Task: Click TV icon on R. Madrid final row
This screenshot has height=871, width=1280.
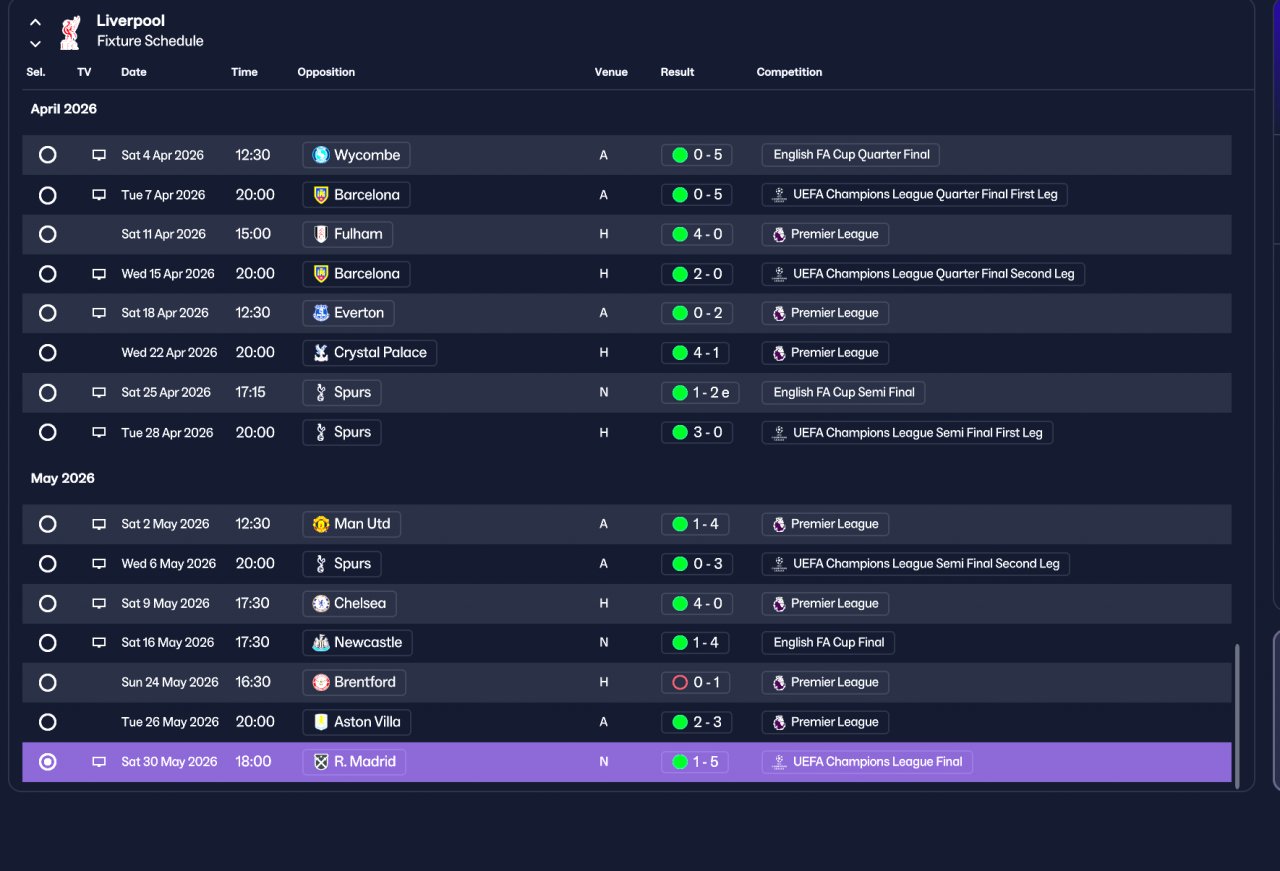Action: pyautogui.click(x=99, y=762)
